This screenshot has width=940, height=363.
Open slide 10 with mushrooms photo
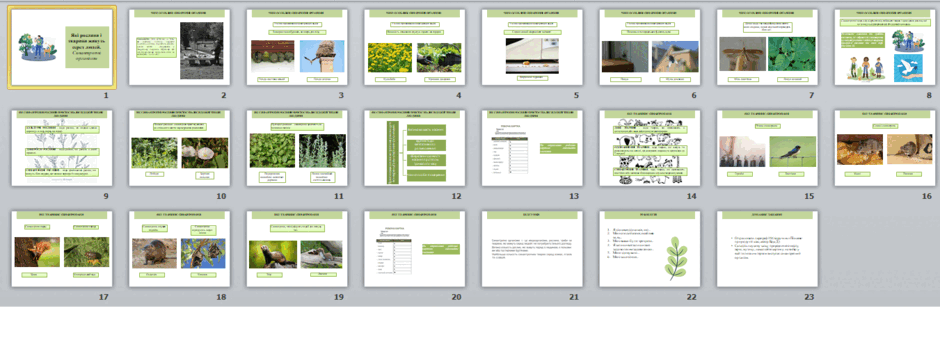(x=179, y=148)
